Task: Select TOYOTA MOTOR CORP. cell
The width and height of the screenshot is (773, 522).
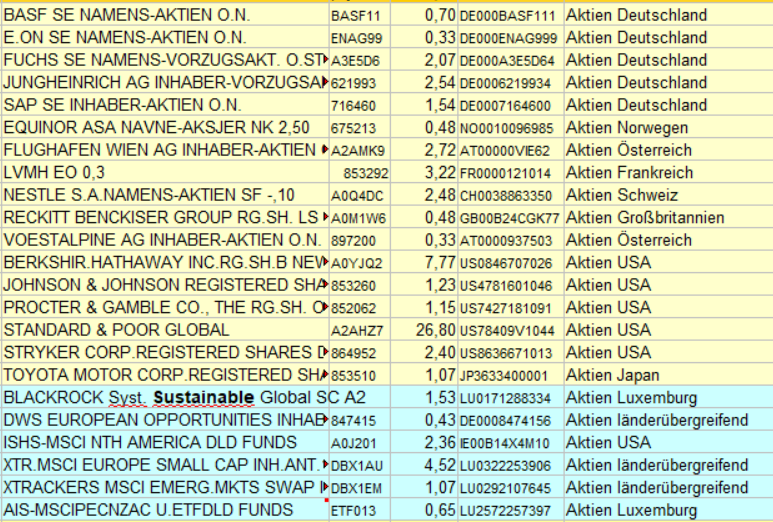Action: coord(165,375)
